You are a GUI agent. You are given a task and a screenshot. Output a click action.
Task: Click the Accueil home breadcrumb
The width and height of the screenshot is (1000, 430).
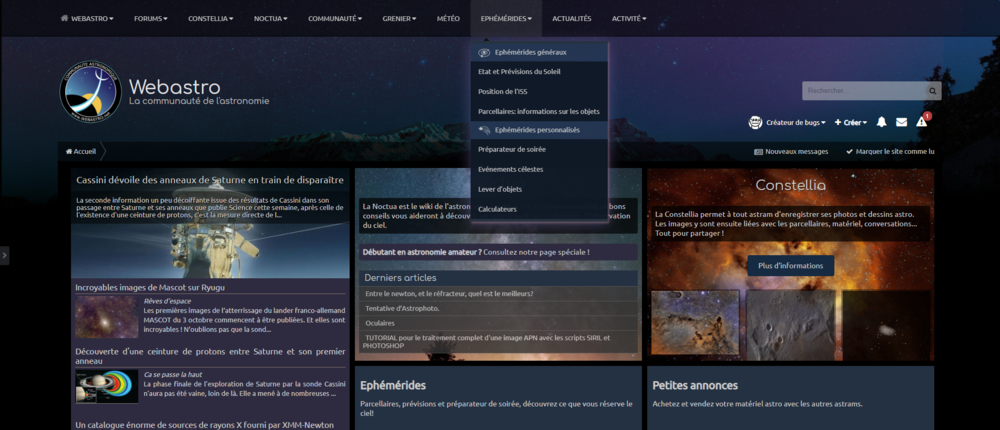click(x=81, y=152)
